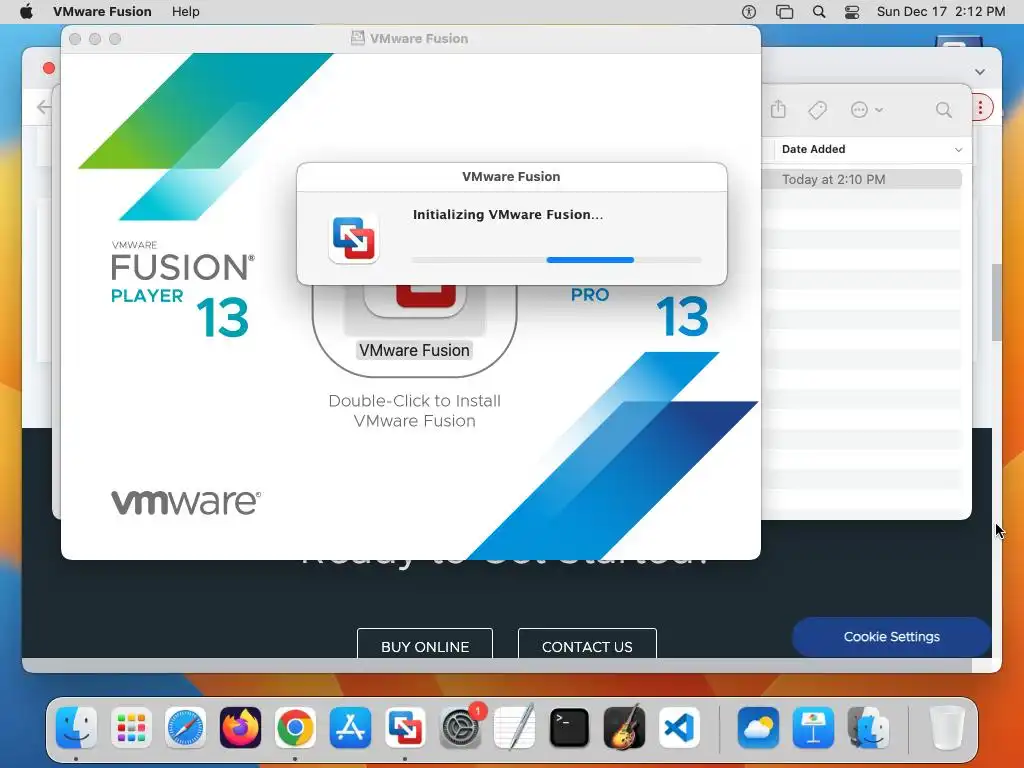This screenshot has height=768, width=1024.
Task: Click the VMware Fusion installer icon label
Action: click(414, 350)
